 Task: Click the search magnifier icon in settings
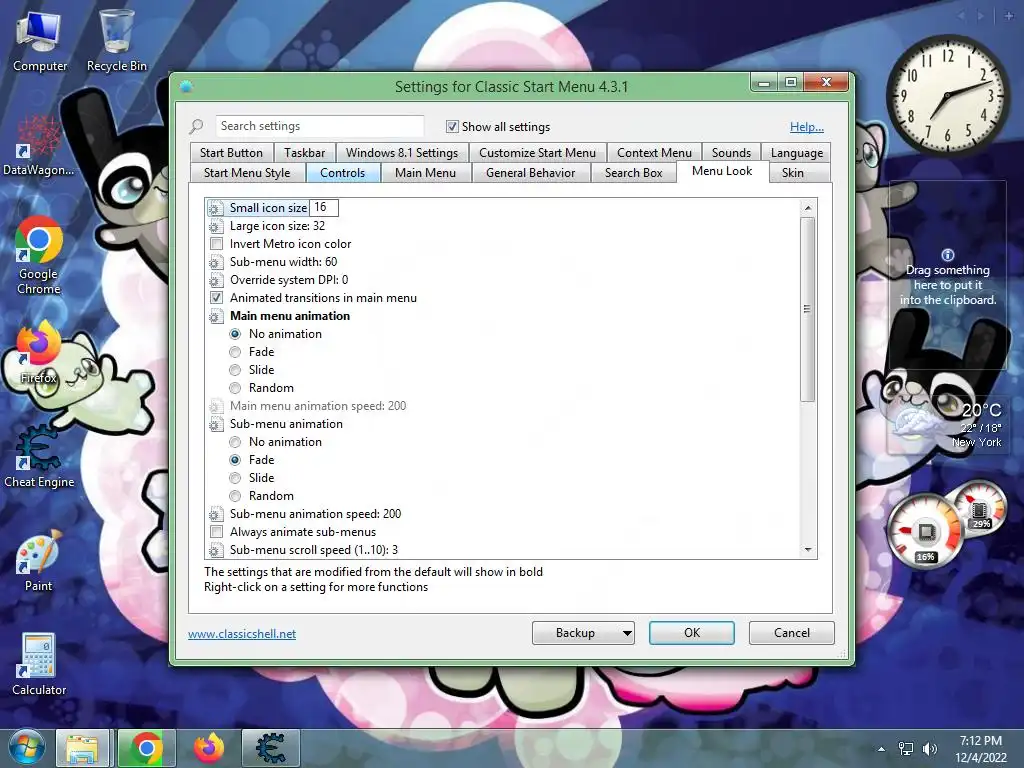(x=196, y=126)
